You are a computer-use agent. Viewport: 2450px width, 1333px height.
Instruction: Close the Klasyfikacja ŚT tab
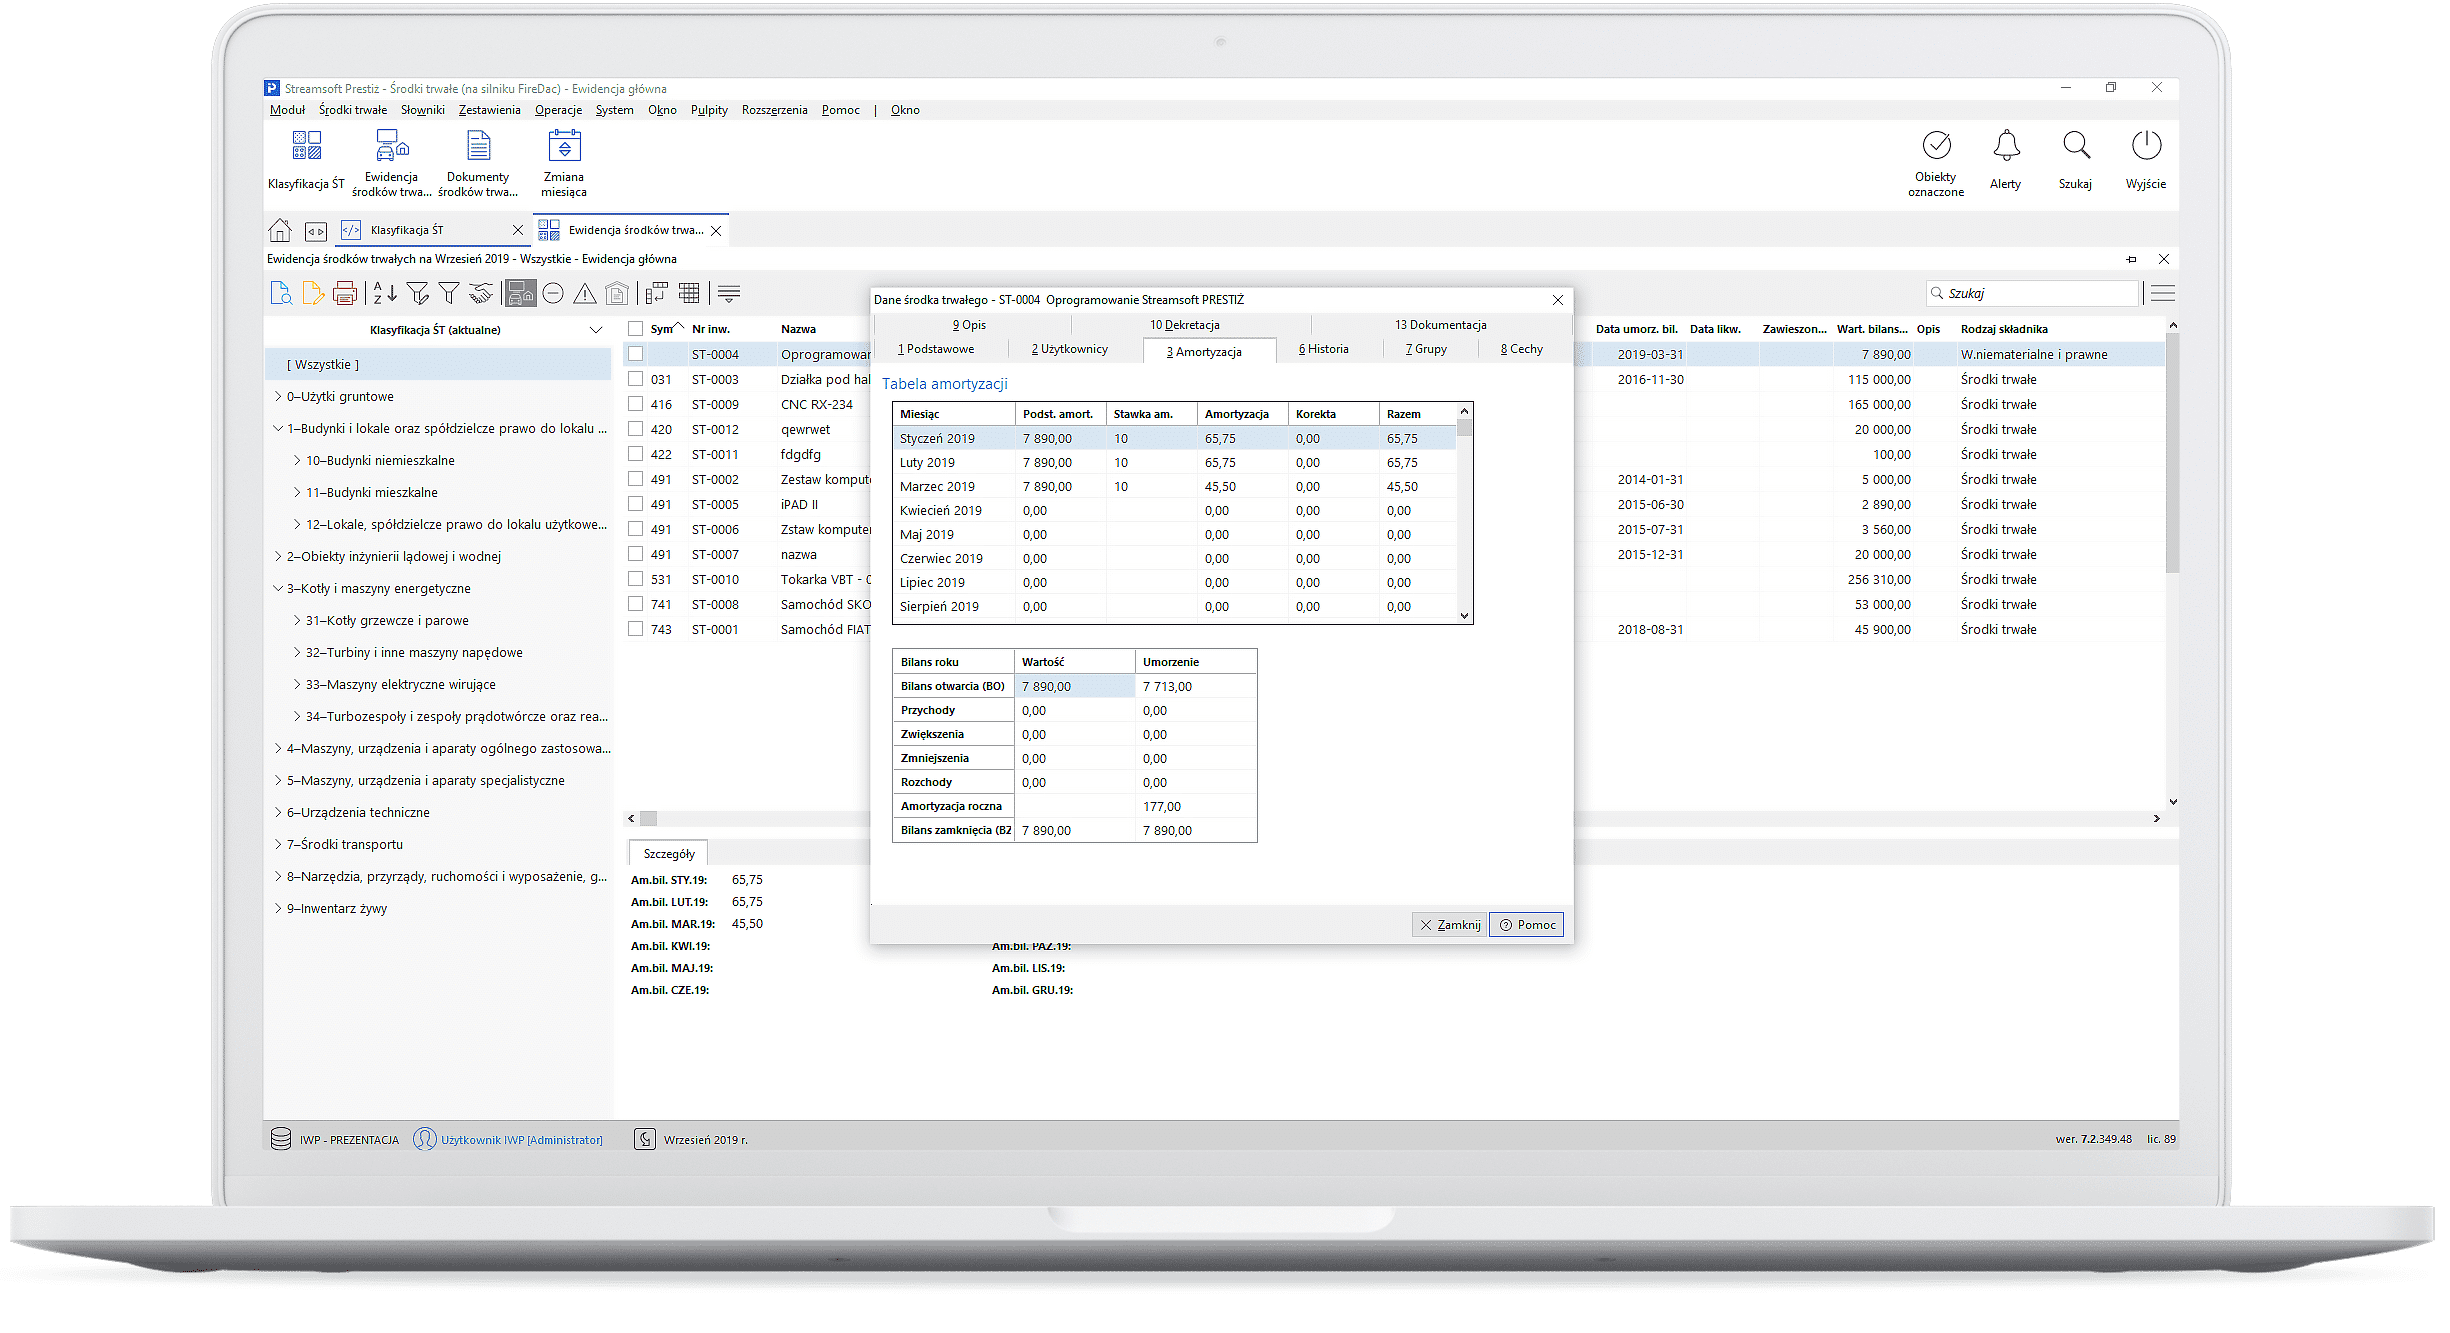pos(518,230)
